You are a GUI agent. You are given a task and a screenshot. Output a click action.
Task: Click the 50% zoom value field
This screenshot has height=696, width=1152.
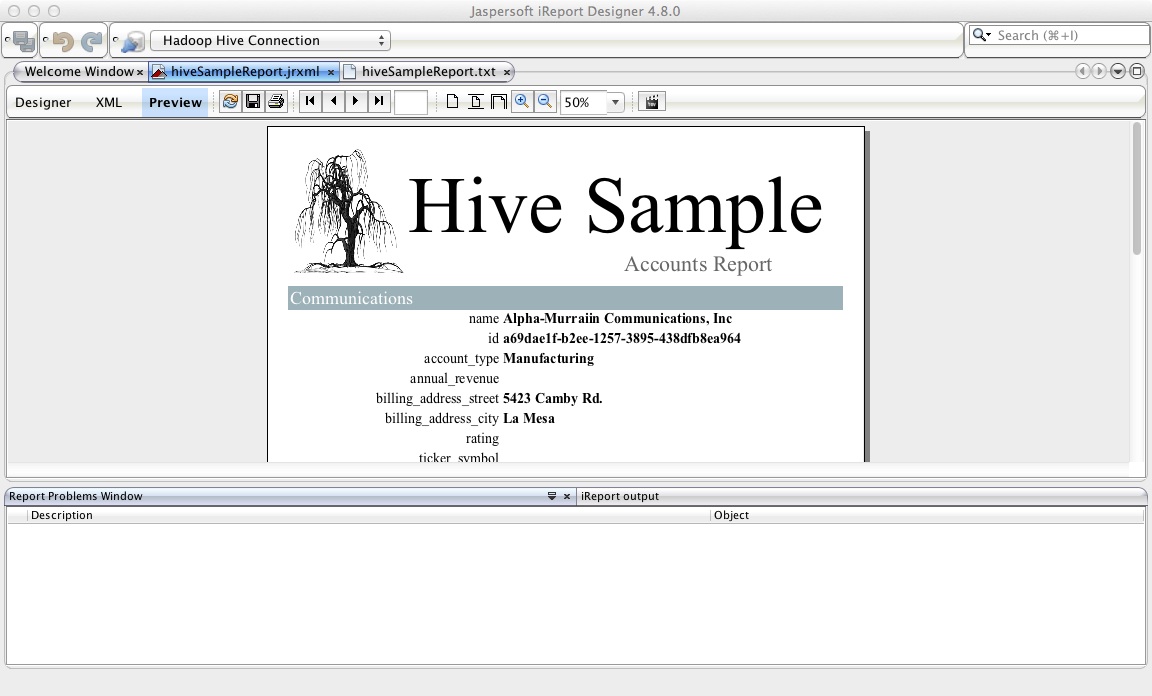pyautogui.click(x=584, y=102)
